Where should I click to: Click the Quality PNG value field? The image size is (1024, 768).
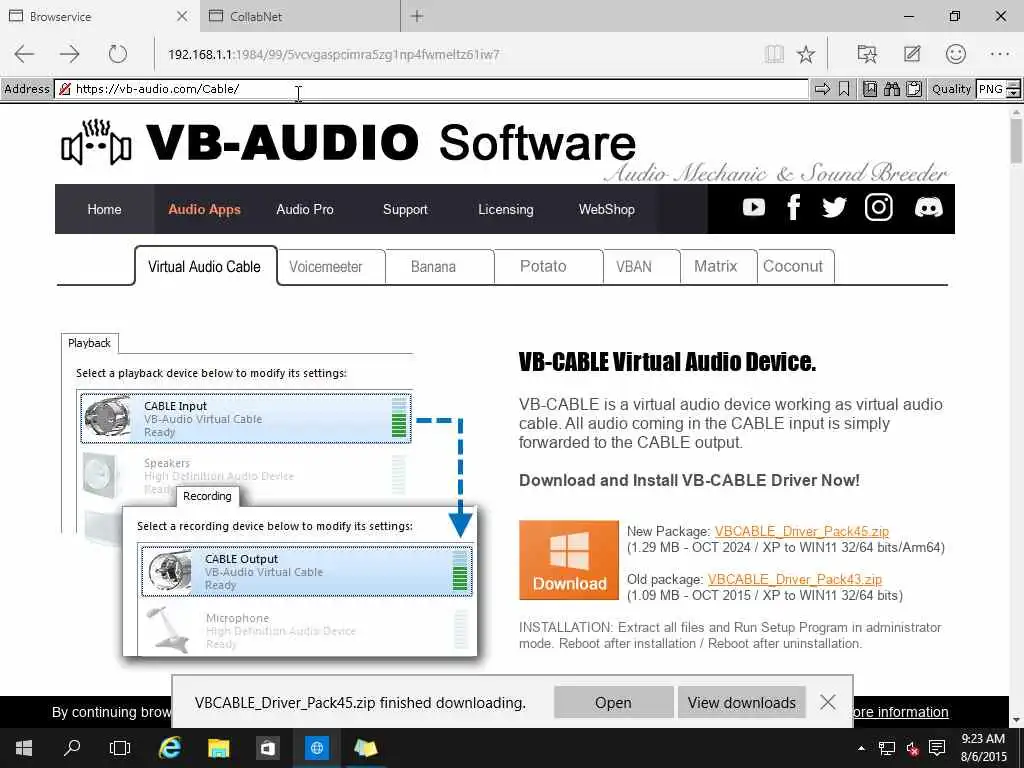(x=991, y=89)
